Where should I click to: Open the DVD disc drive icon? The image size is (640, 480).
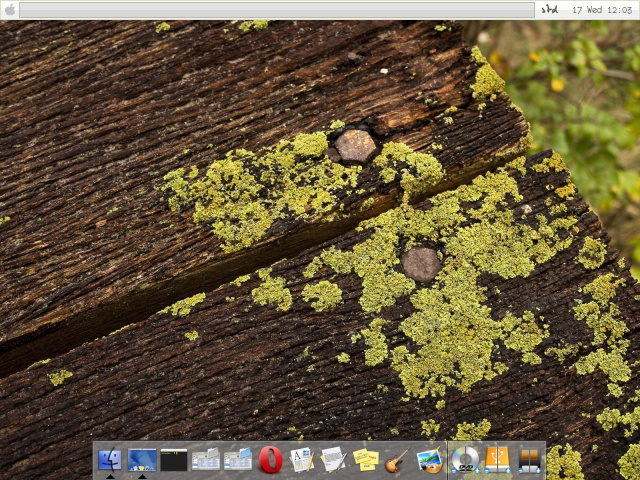pos(465,459)
